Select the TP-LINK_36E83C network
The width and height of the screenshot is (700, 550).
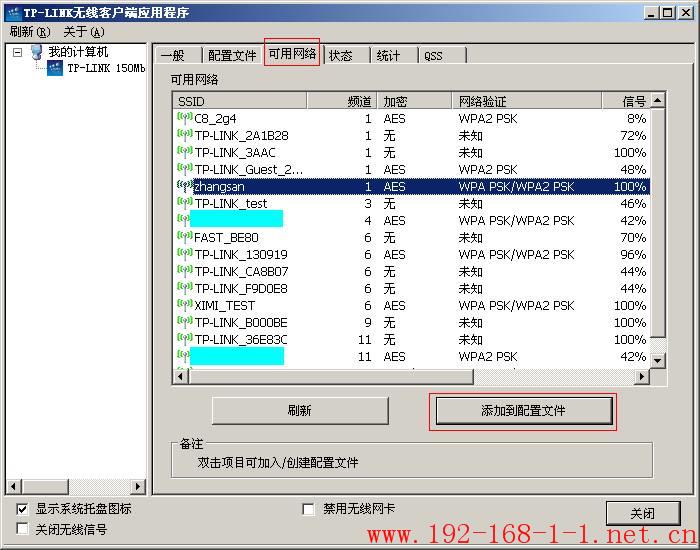pyautogui.click(x=412, y=339)
